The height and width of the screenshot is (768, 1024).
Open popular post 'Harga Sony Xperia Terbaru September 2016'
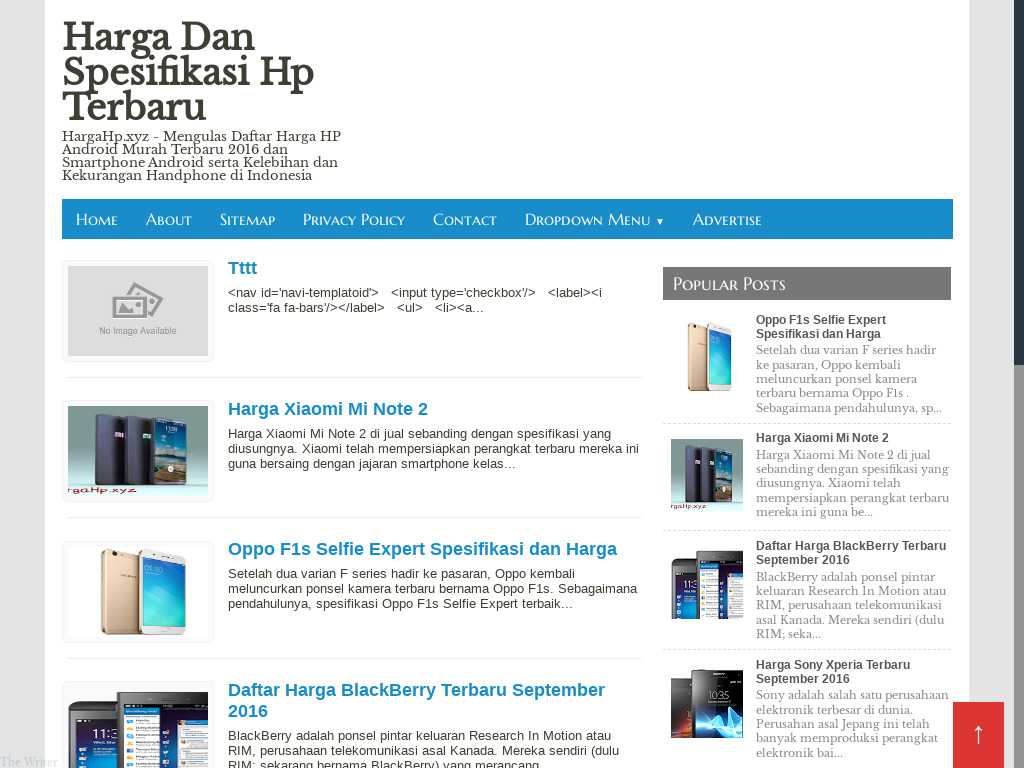(x=833, y=671)
